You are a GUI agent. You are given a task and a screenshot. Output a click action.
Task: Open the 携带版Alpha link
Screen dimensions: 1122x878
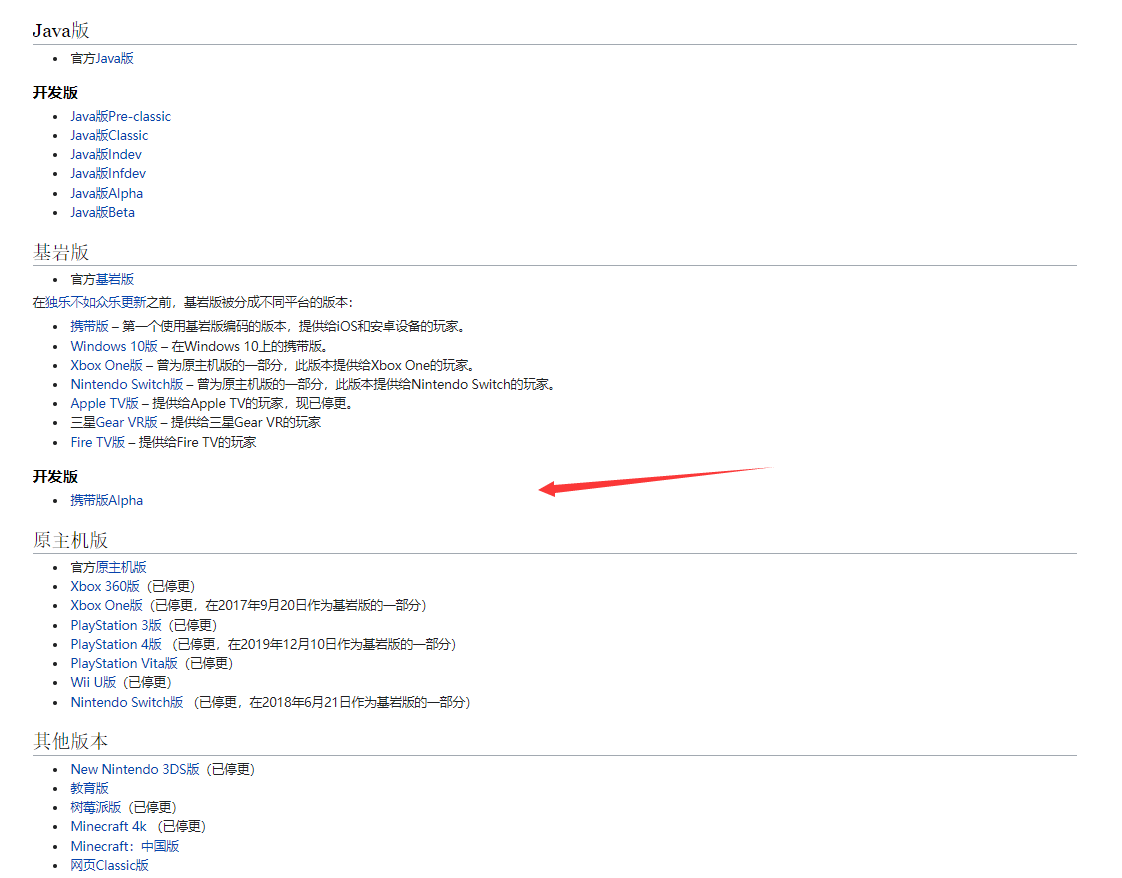coord(106,500)
